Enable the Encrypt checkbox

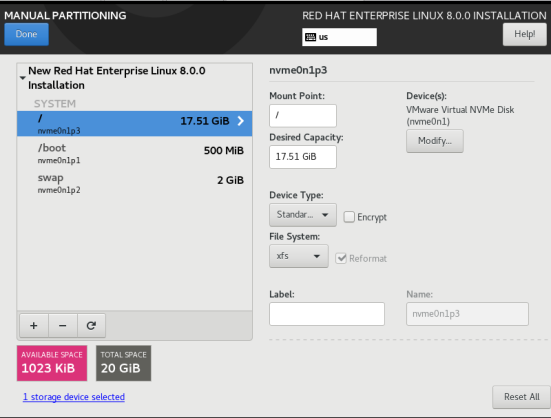click(349, 217)
